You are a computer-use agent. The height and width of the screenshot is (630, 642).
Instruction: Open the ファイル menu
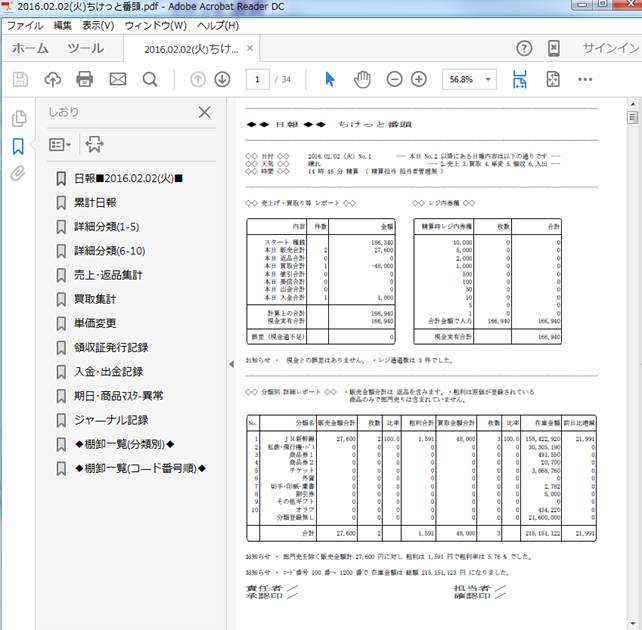(25, 25)
